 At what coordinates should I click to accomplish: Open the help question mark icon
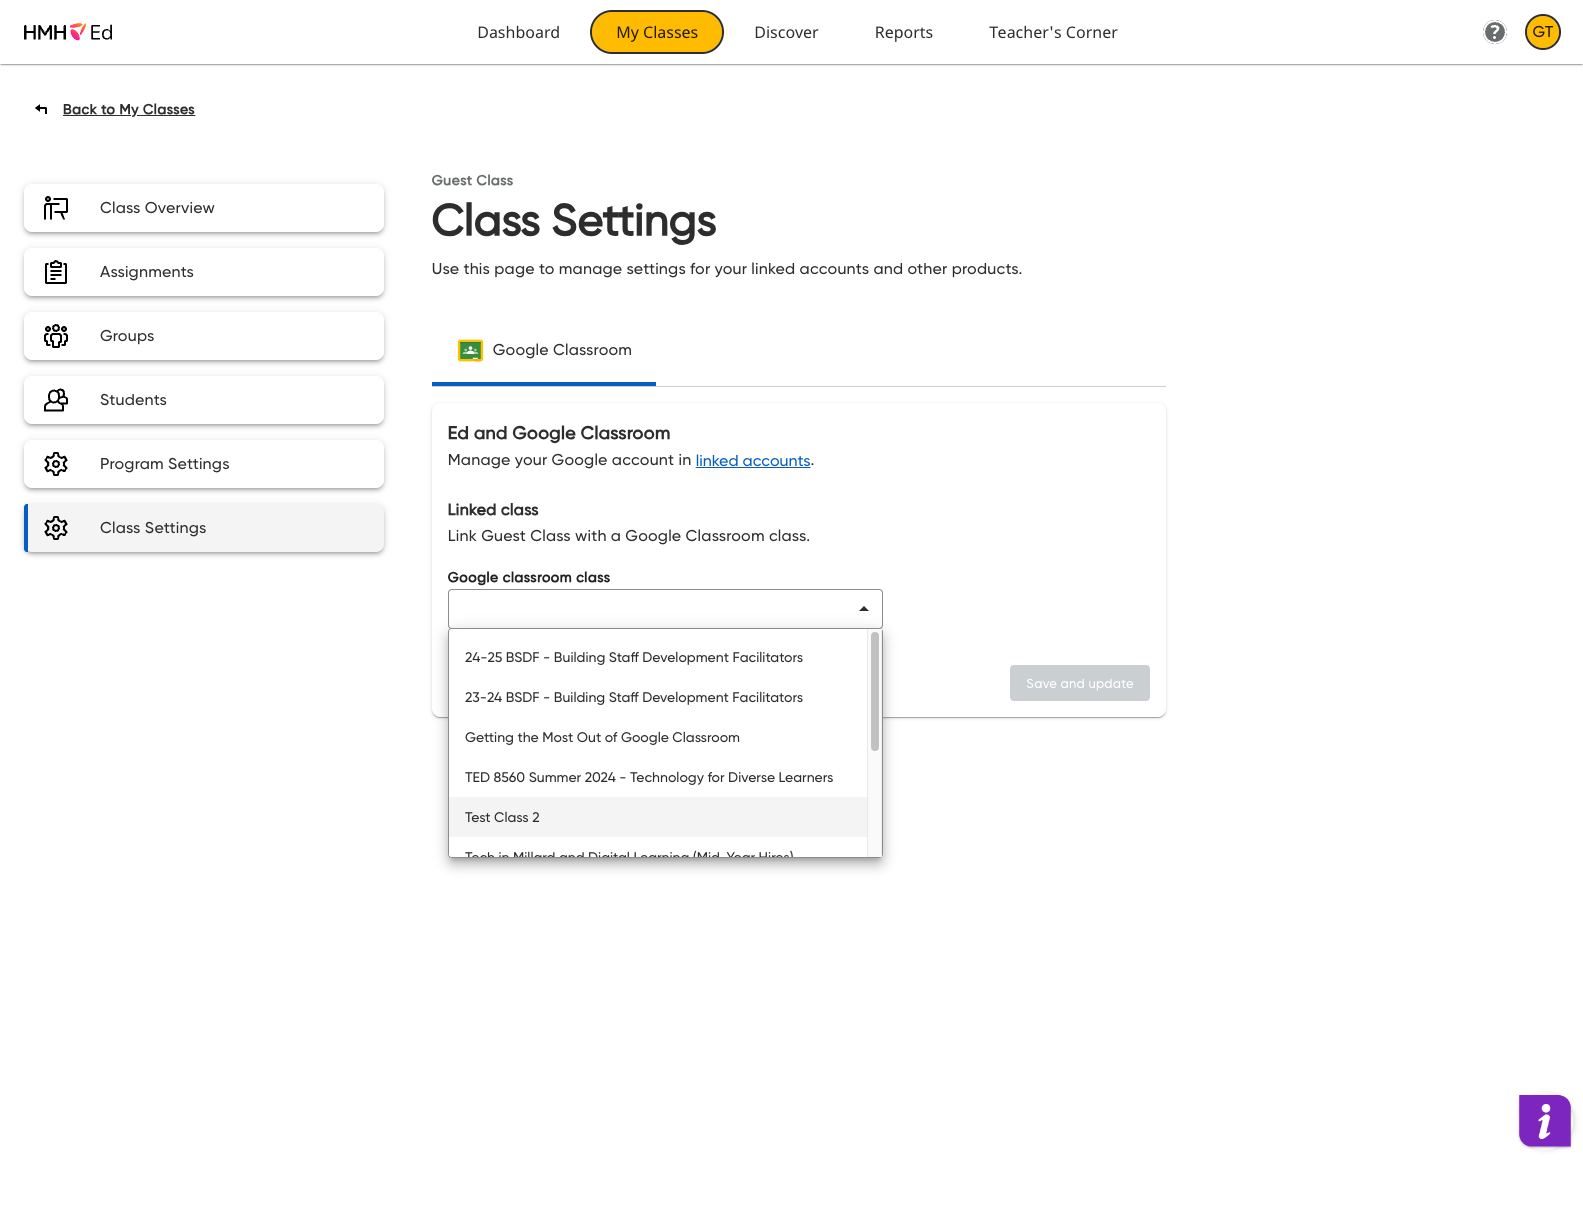1494,32
